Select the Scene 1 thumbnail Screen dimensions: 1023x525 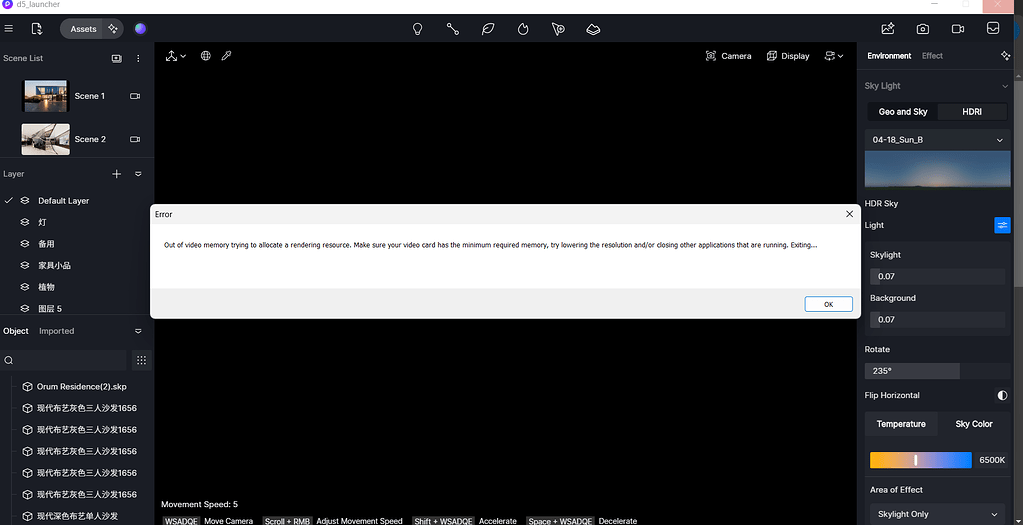pos(46,96)
